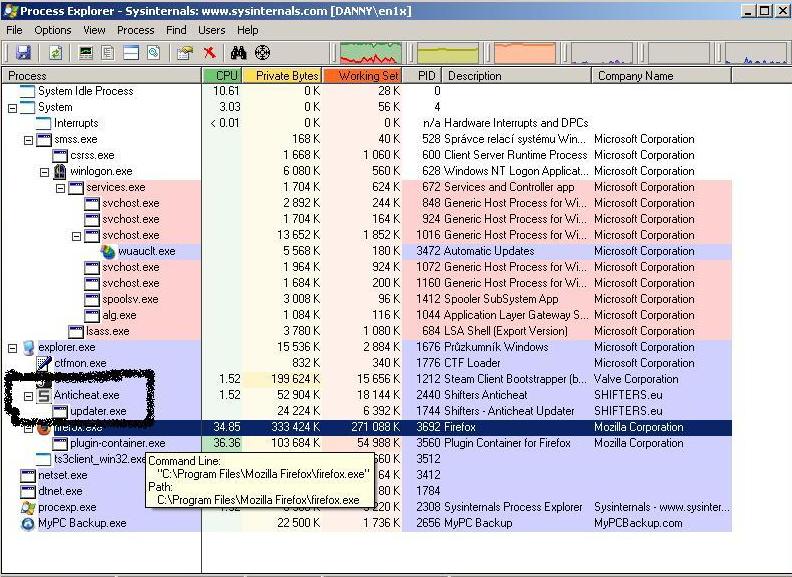Image resolution: width=792 pixels, height=577 pixels.
Task: Click the ctfmon.exe pen icon
Action: 44,363
